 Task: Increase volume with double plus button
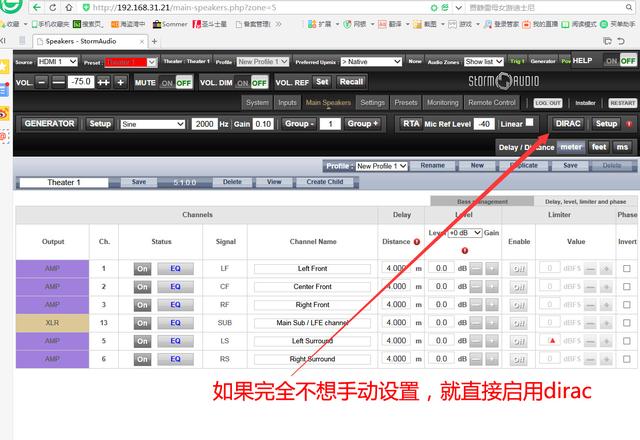(x=104, y=82)
